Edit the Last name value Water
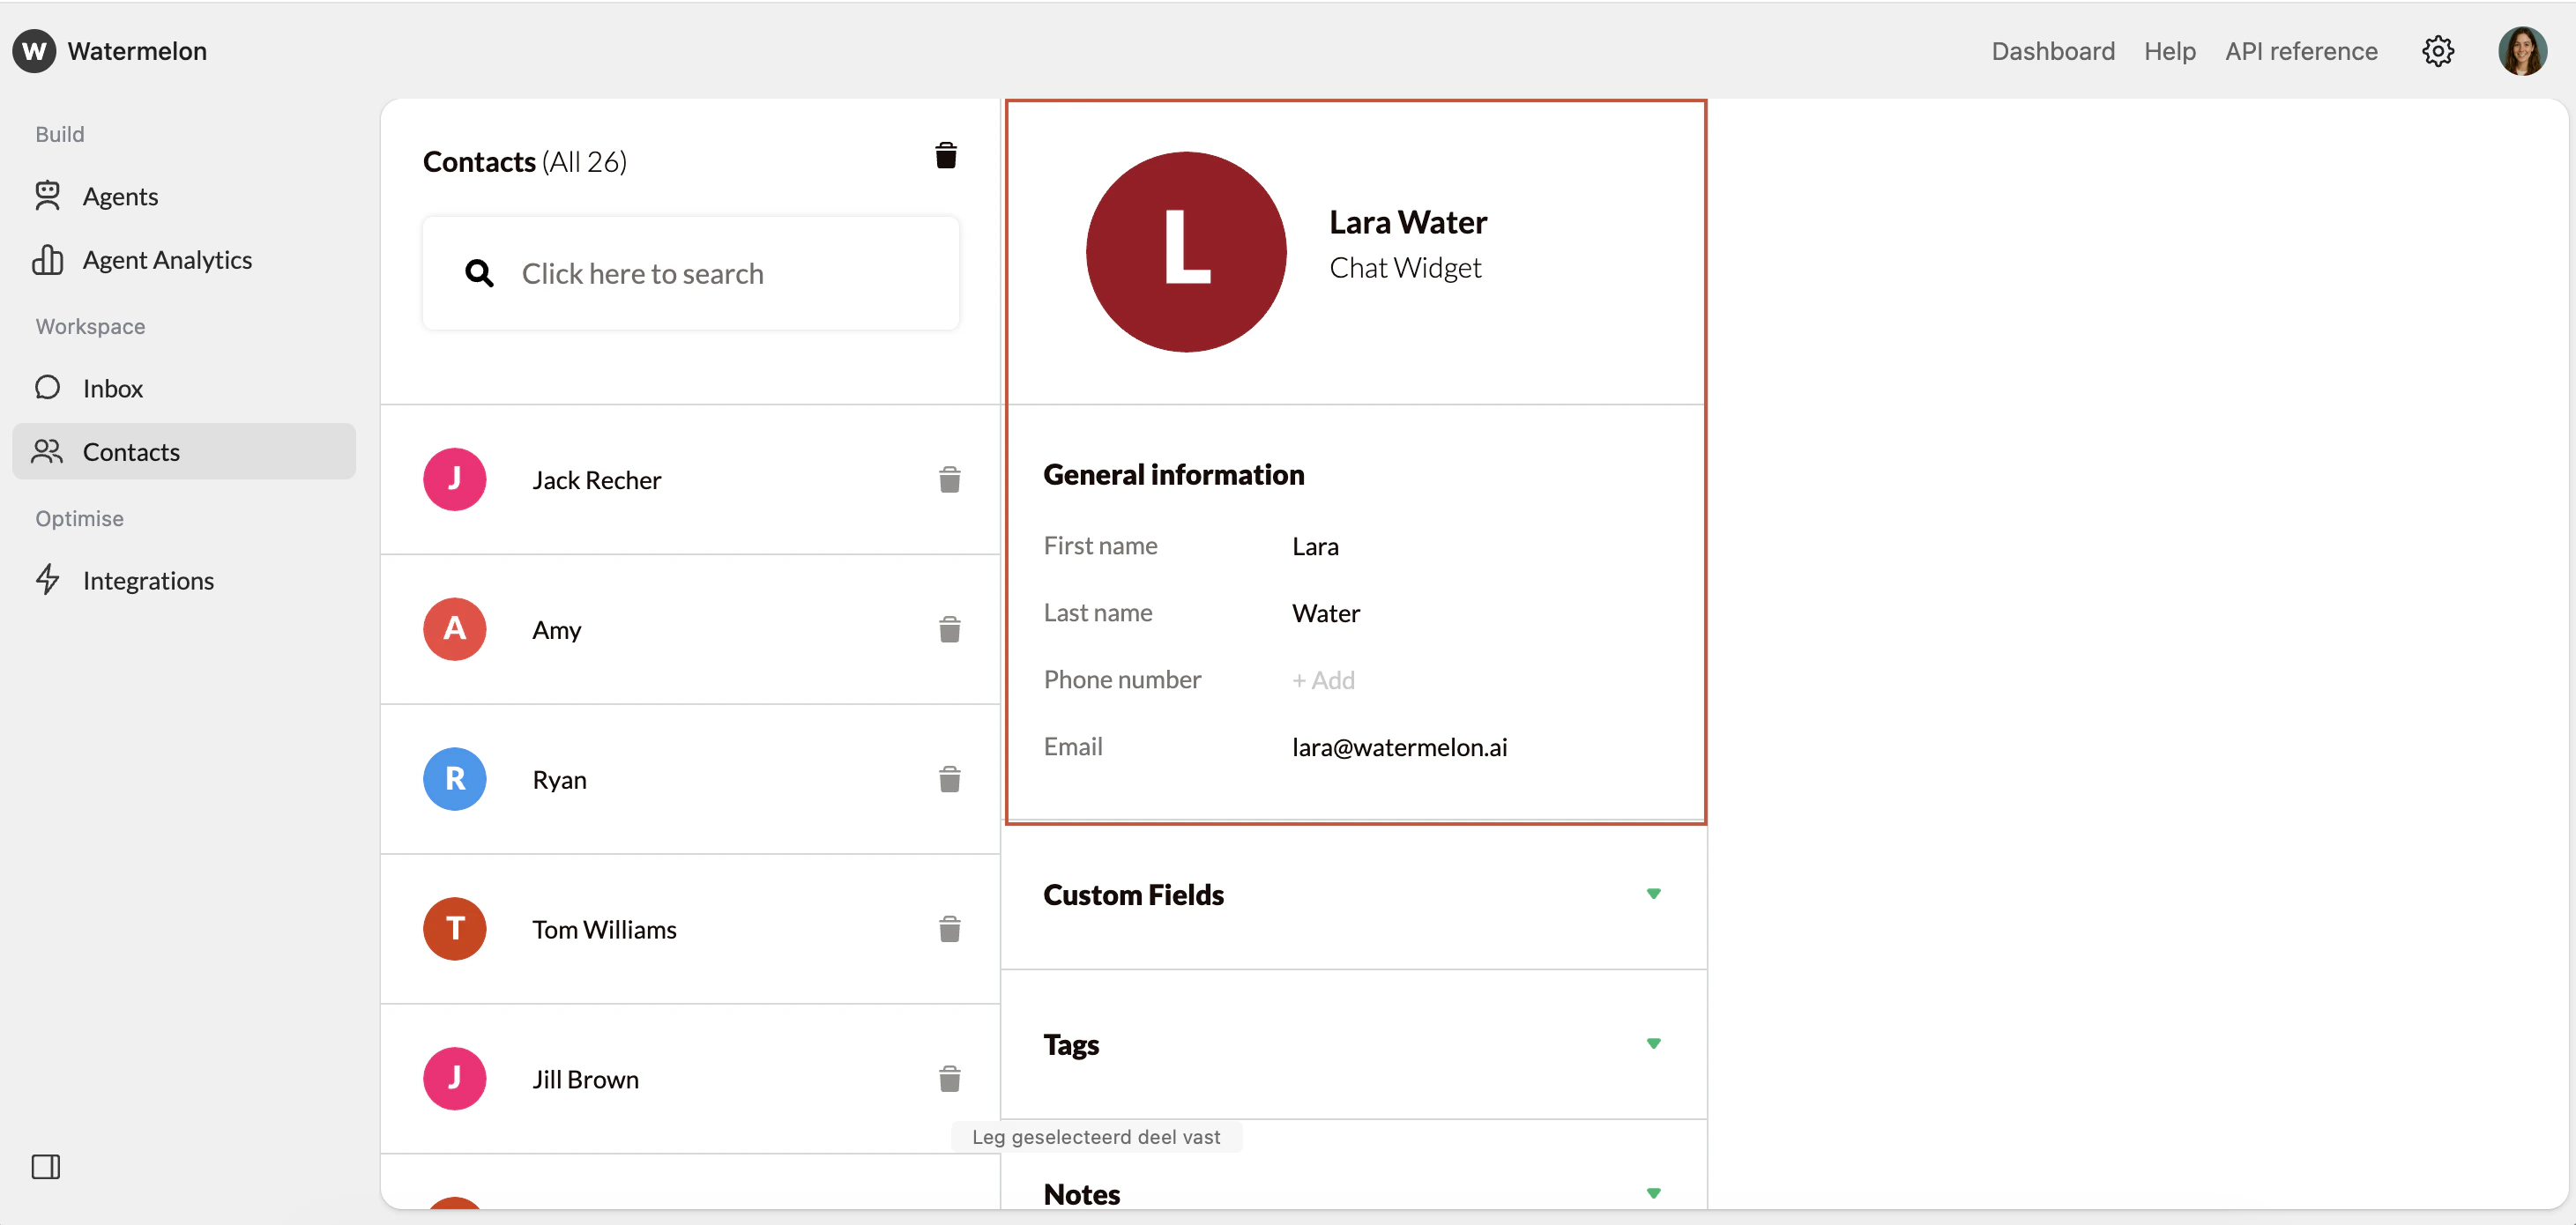This screenshot has height=1225, width=2576. point(1326,613)
